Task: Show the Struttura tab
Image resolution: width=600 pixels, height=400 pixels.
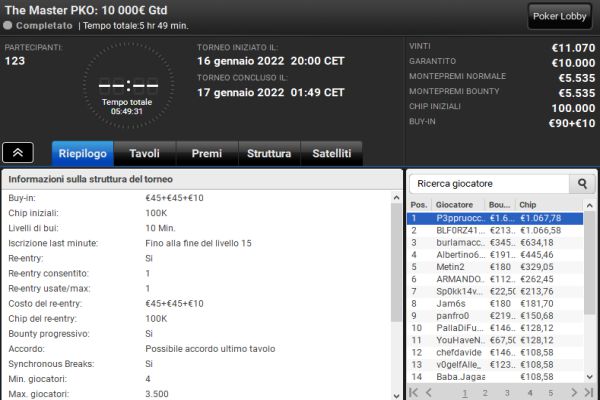Action: pos(269,153)
